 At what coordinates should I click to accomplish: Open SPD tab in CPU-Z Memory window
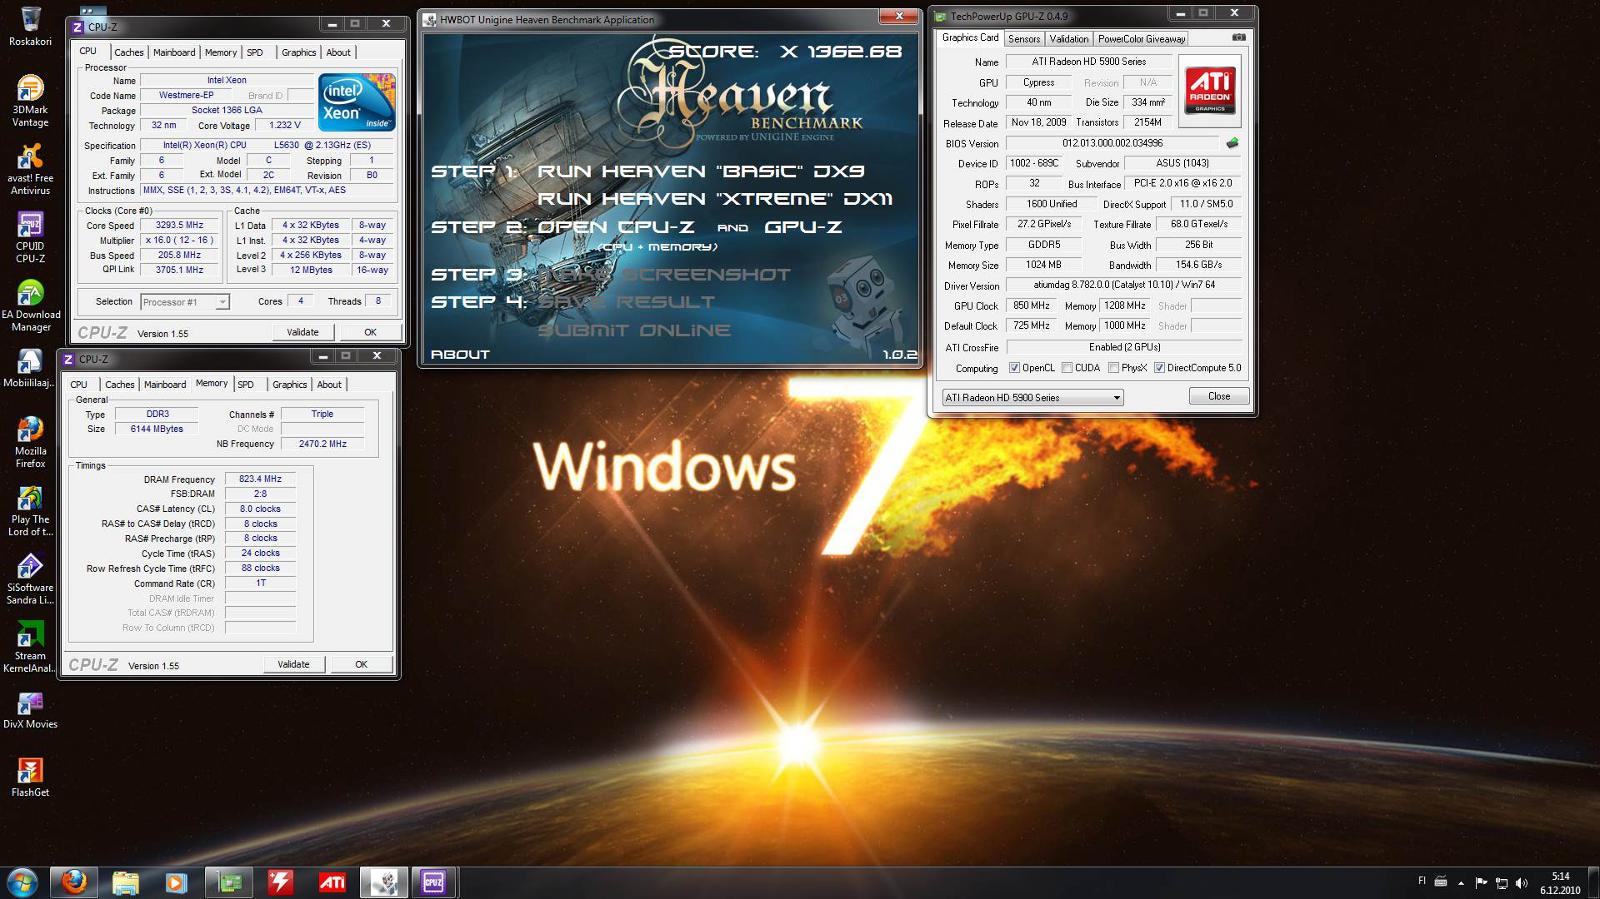click(246, 384)
